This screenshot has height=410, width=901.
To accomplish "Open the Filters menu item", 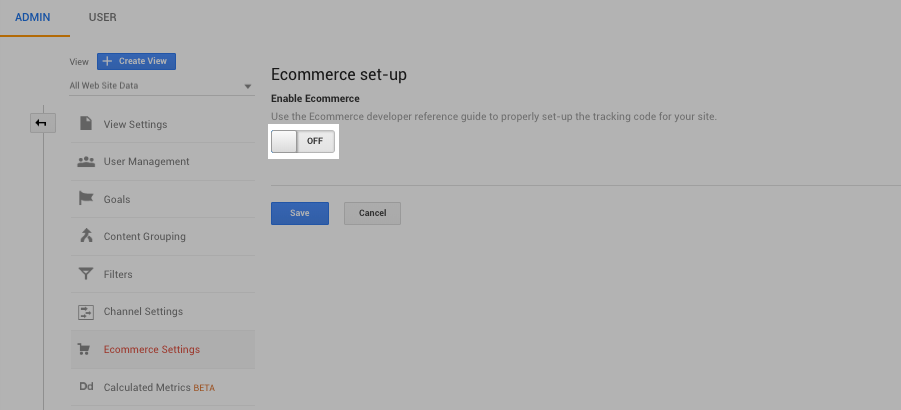I will click(x=118, y=274).
